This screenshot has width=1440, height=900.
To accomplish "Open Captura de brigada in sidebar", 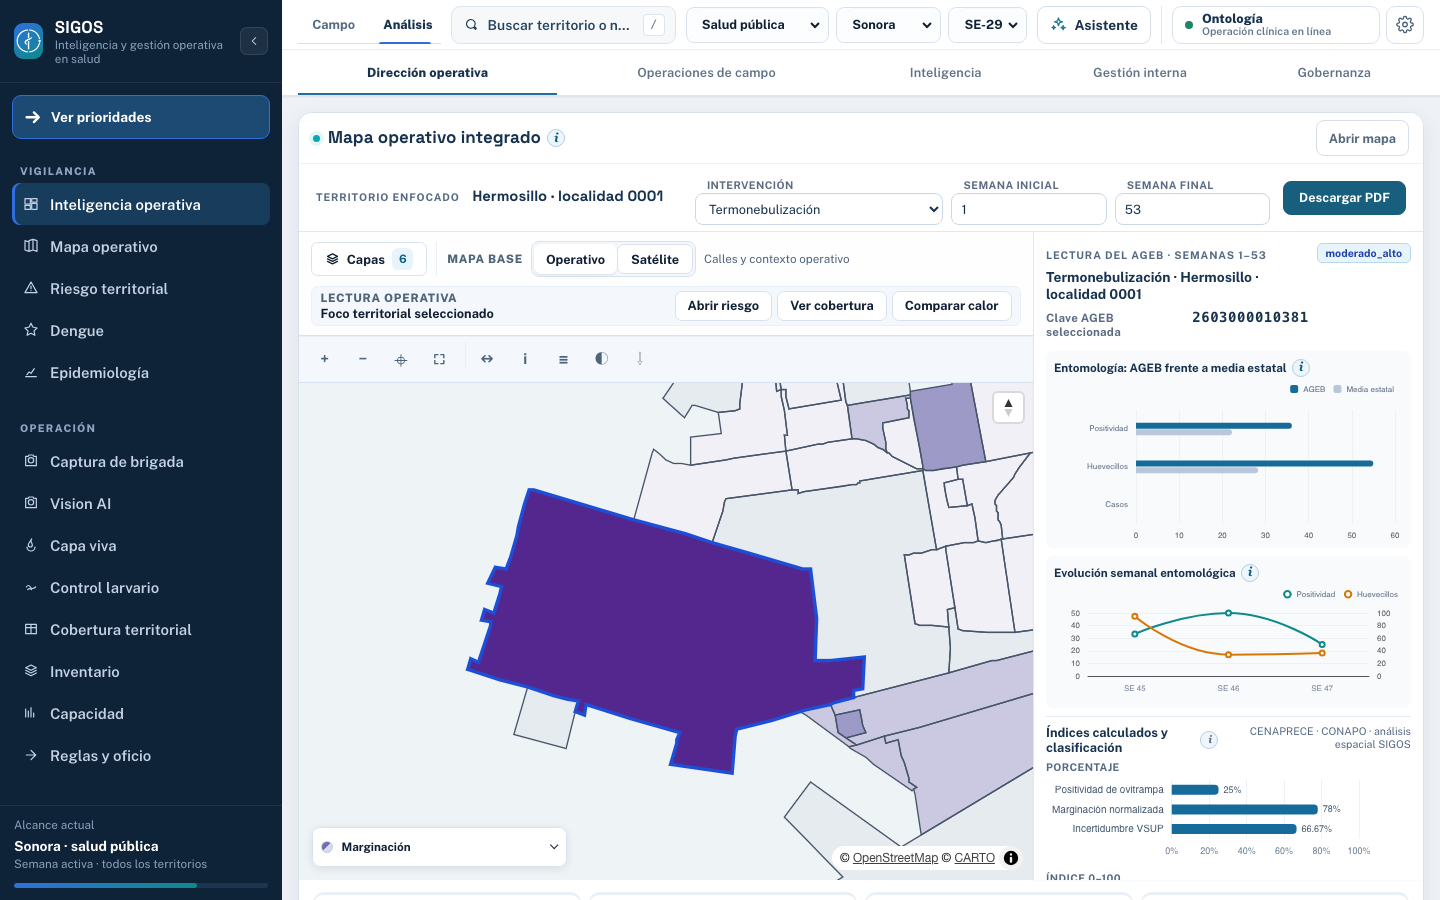I will click(141, 462).
